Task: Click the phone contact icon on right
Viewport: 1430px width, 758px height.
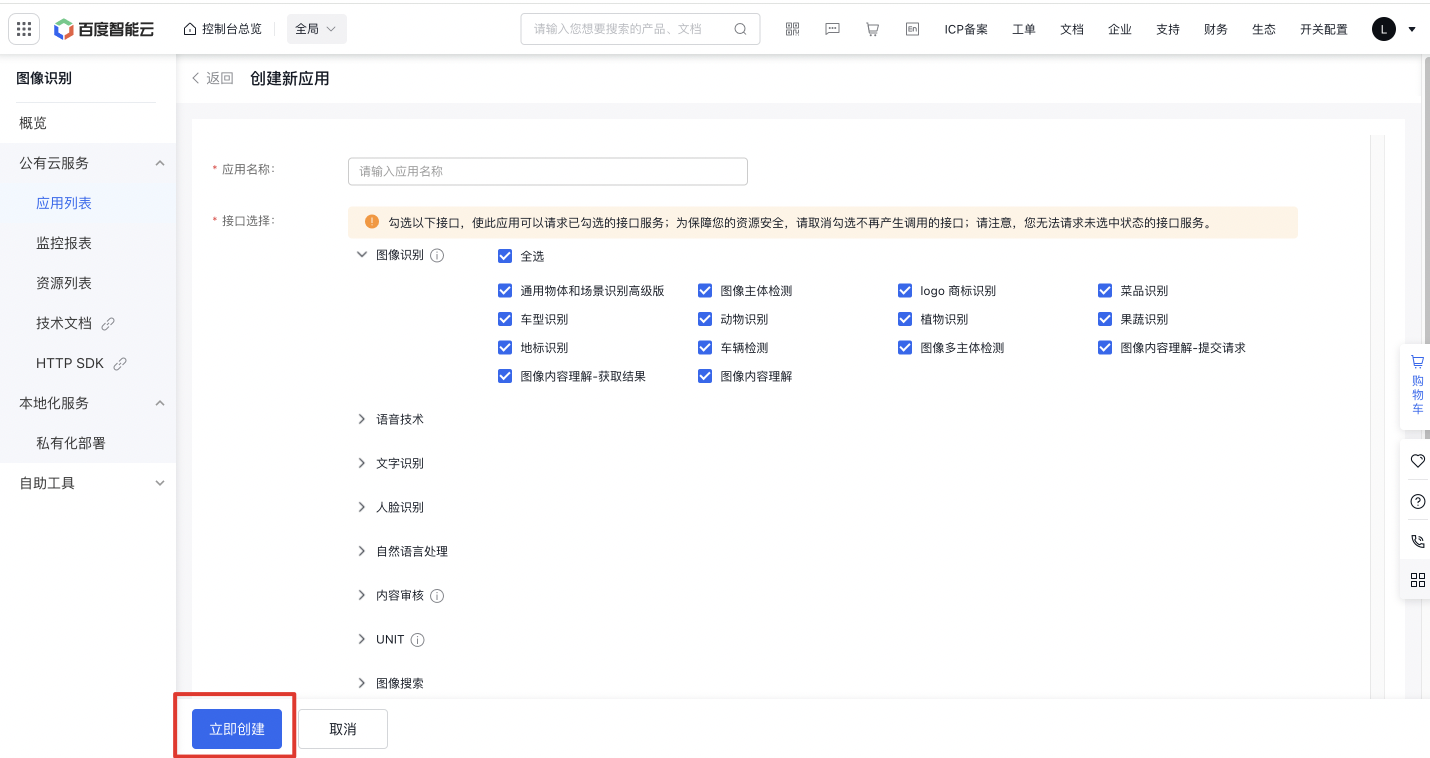Action: click(x=1417, y=541)
